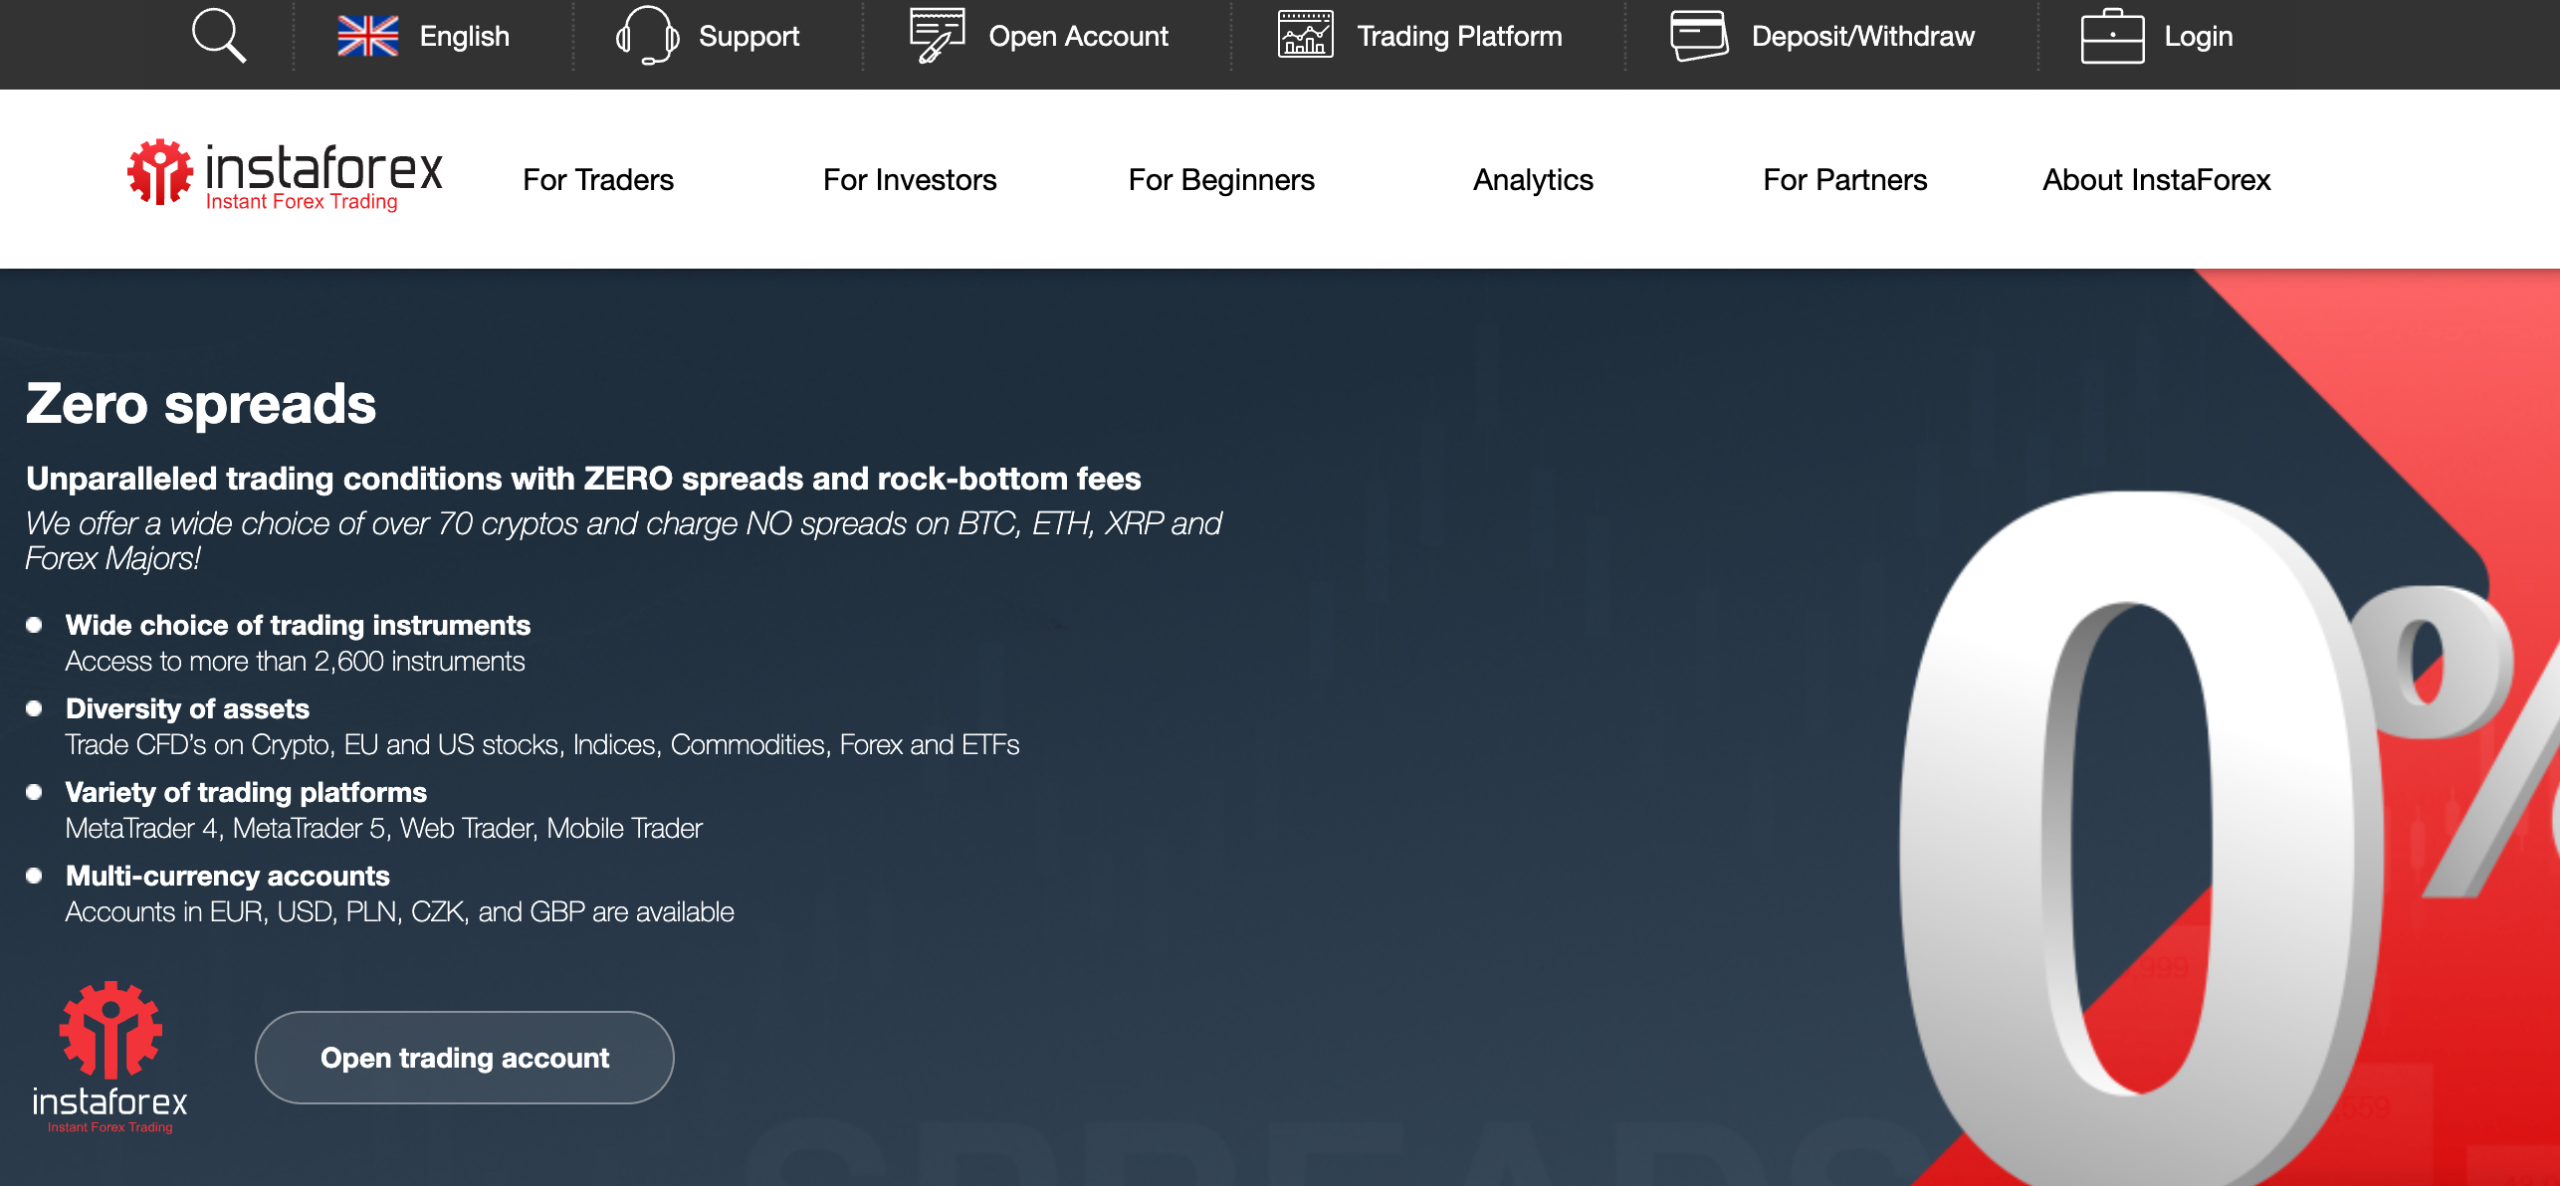The height and width of the screenshot is (1186, 2560).
Task: Click the Open Account contract icon
Action: coord(937,36)
